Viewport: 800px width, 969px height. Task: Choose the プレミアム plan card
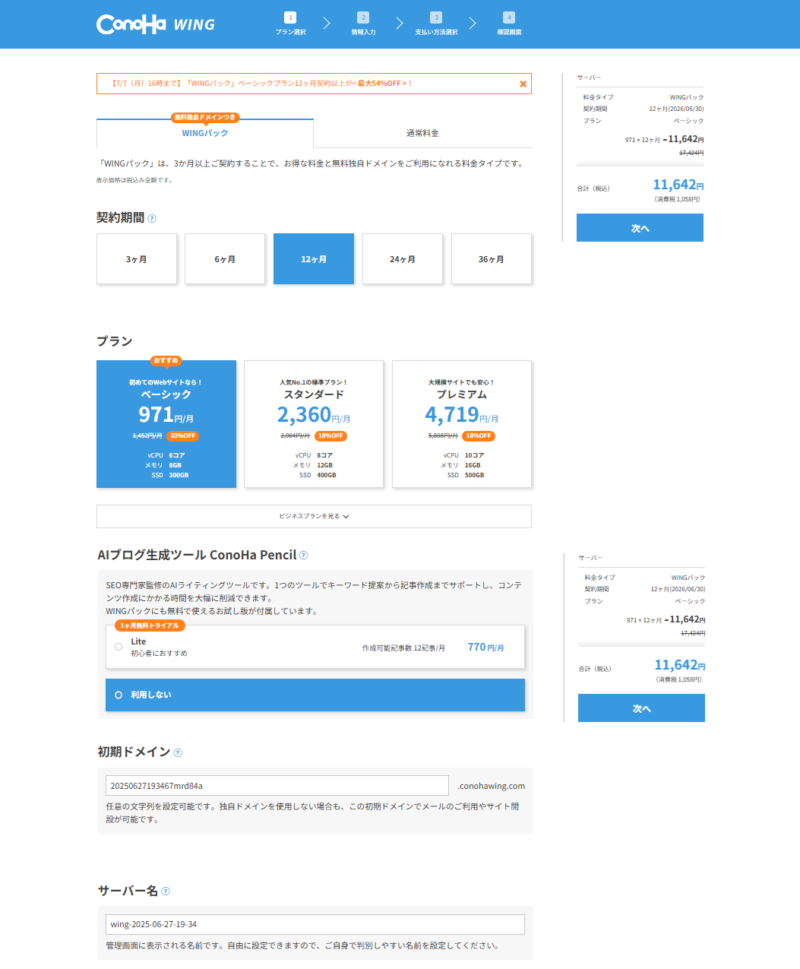pos(462,424)
